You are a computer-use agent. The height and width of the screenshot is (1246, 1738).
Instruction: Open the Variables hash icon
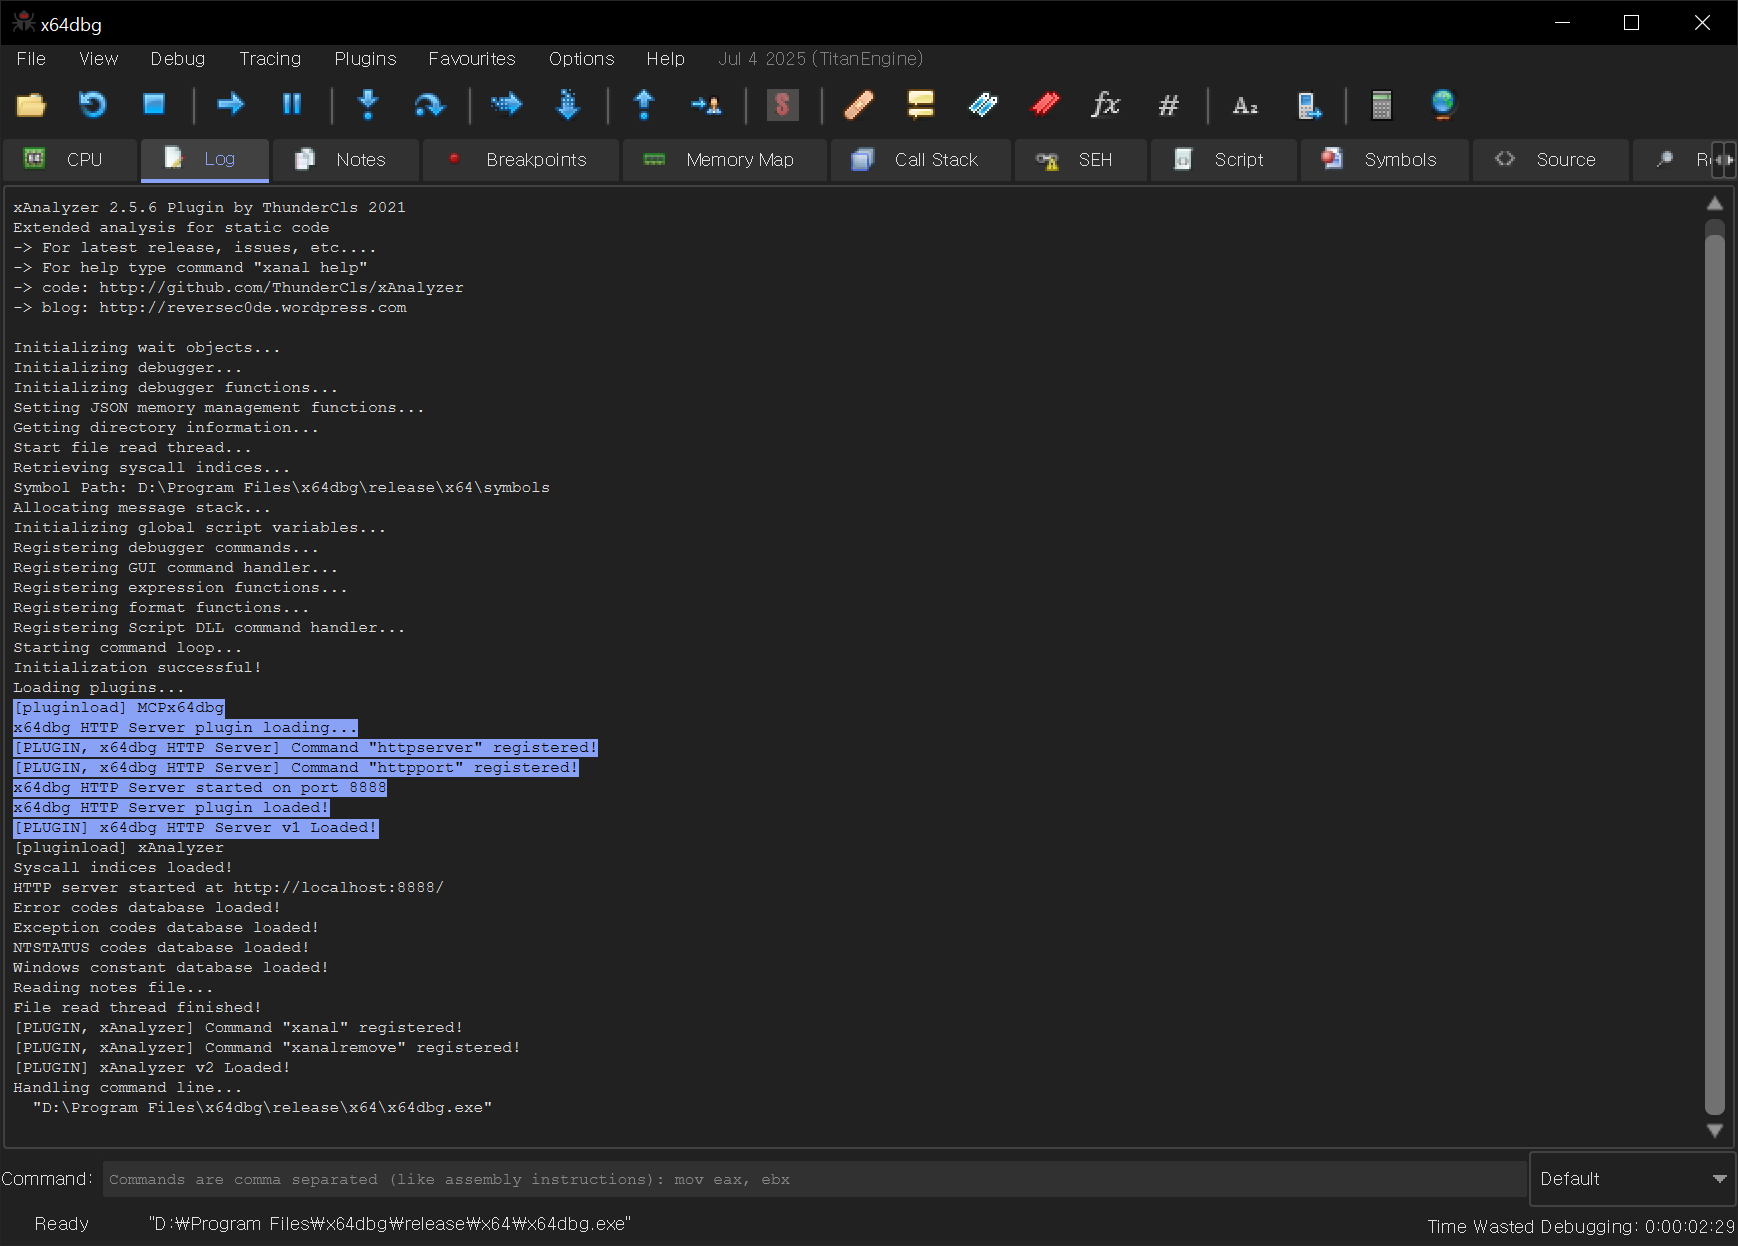click(x=1168, y=104)
